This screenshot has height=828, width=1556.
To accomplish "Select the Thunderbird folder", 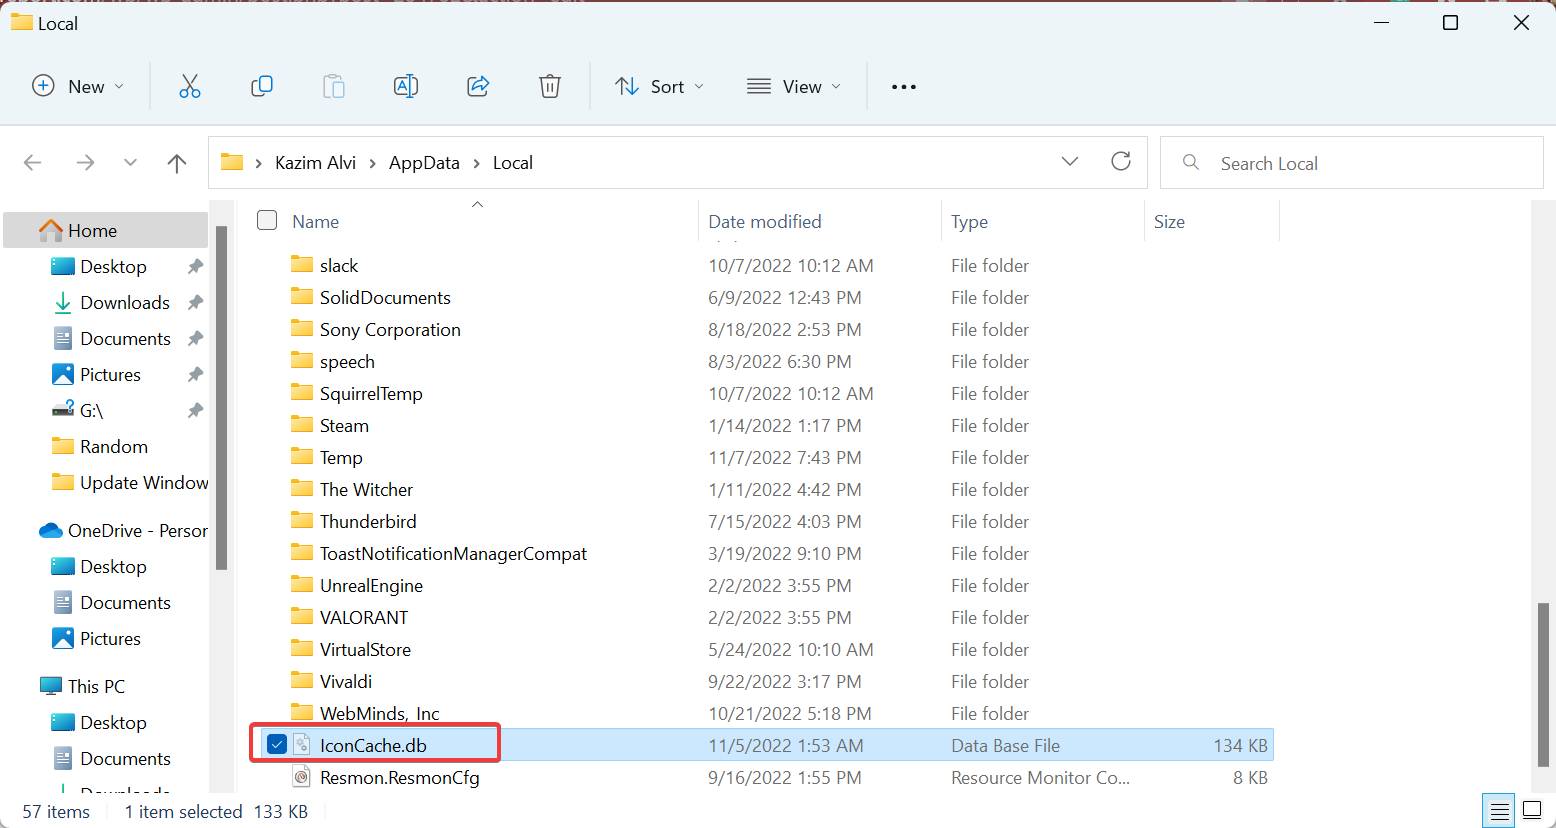I will click(368, 521).
